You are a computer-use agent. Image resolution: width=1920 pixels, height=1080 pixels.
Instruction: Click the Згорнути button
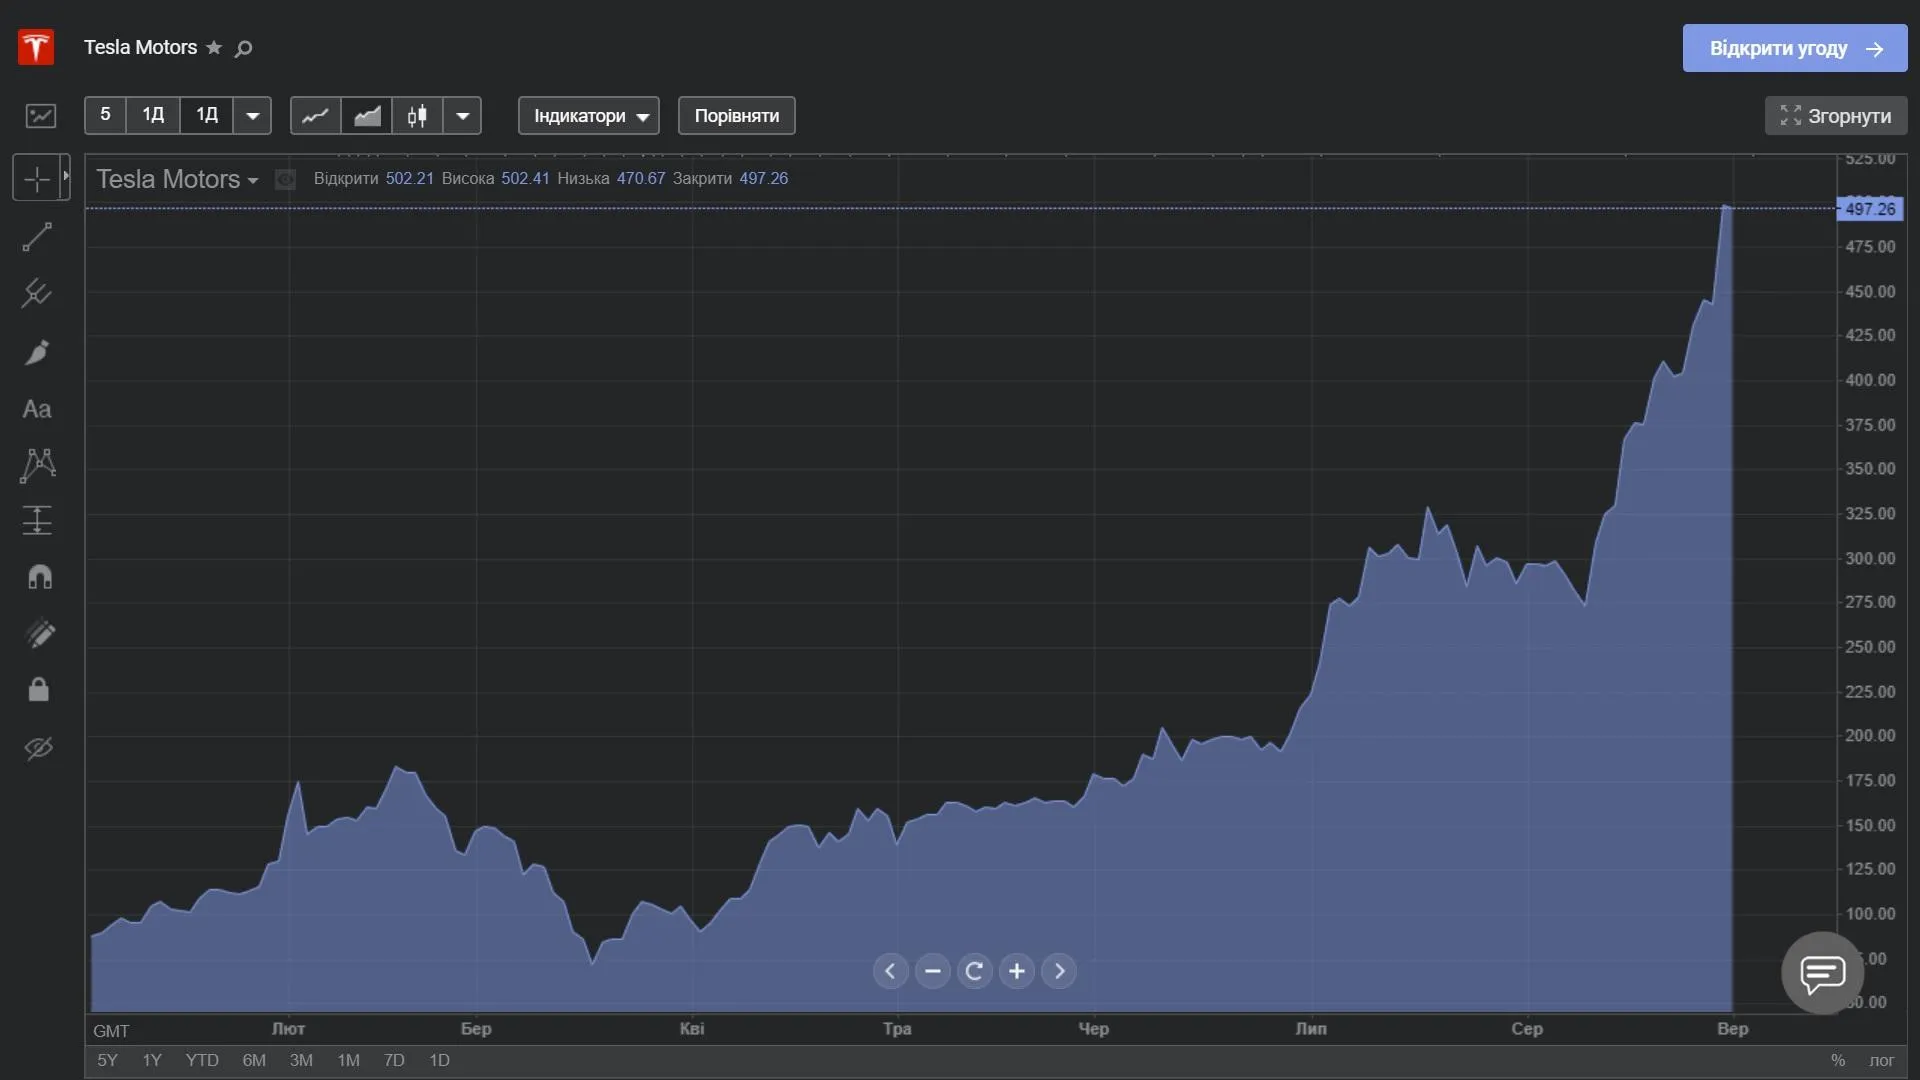[x=1836, y=116]
